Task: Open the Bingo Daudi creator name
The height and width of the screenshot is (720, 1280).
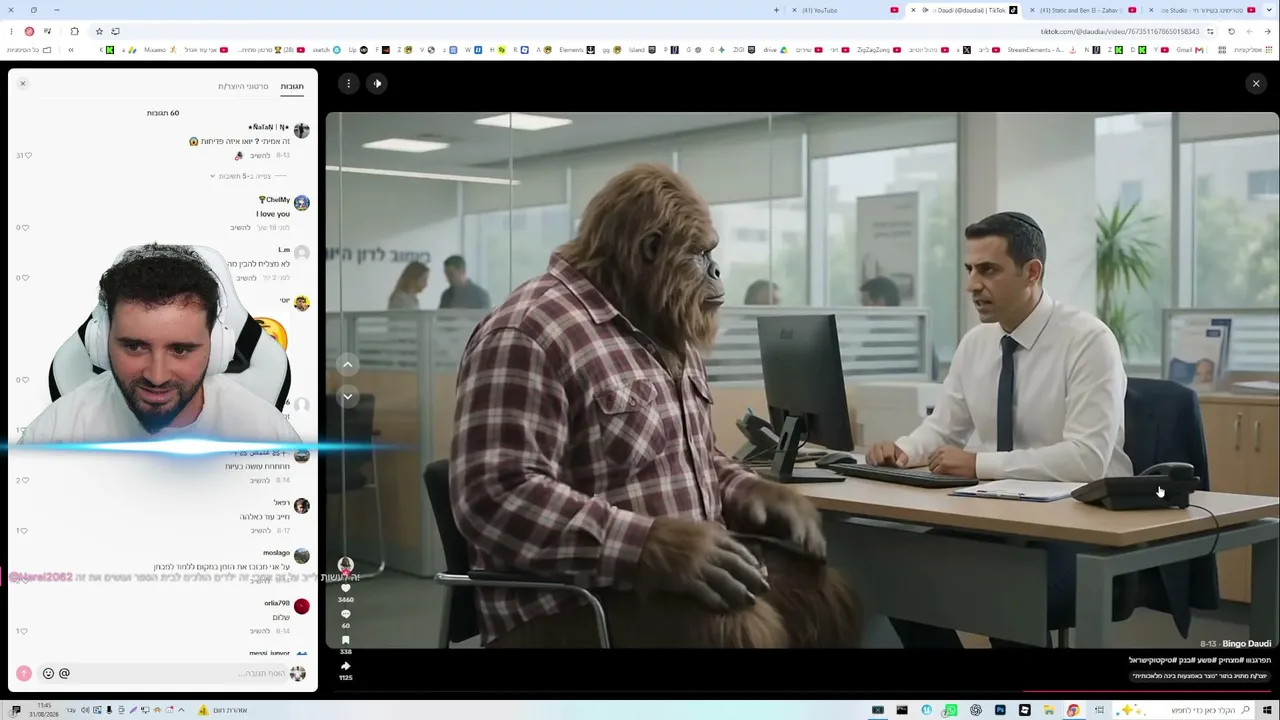Action: (x=1246, y=644)
